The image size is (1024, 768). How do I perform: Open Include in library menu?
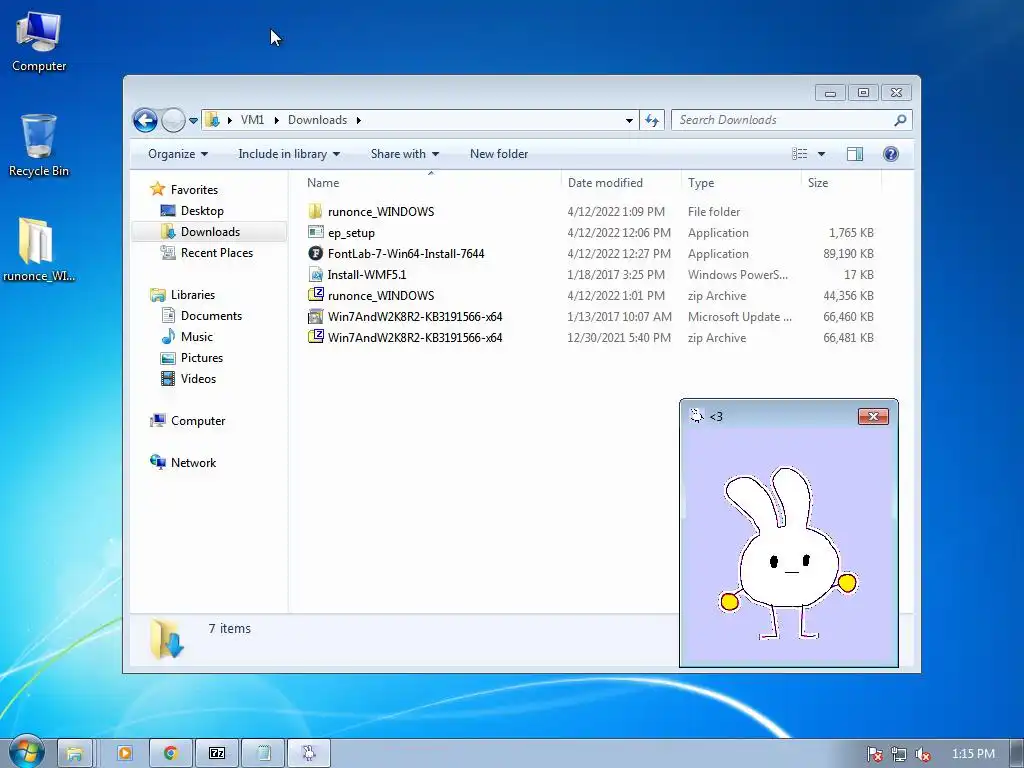coord(289,154)
